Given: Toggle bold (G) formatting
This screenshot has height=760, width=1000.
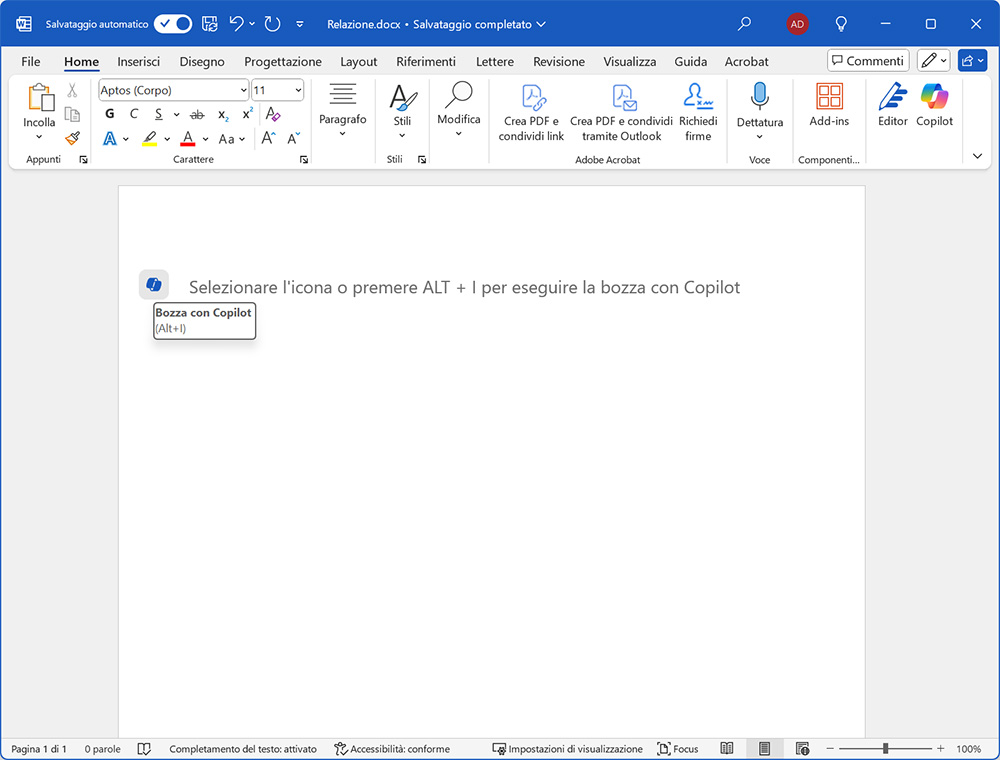Looking at the screenshot, I should coord(110,114).
